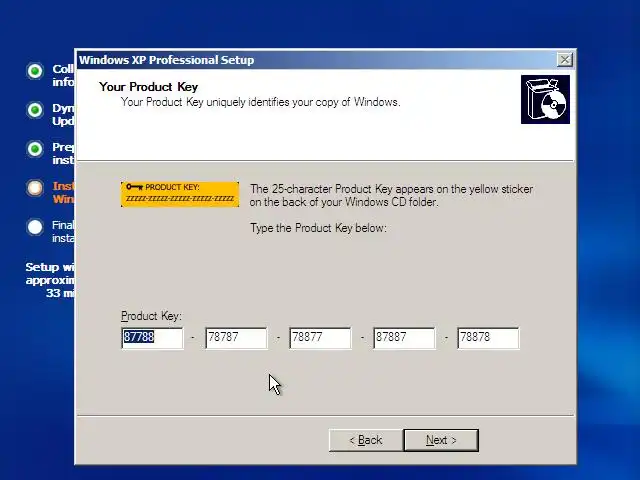The width and height of the screenshot is (640, 480).
Task: Click the orange Installing Windows step indicator
Action: 35,188
